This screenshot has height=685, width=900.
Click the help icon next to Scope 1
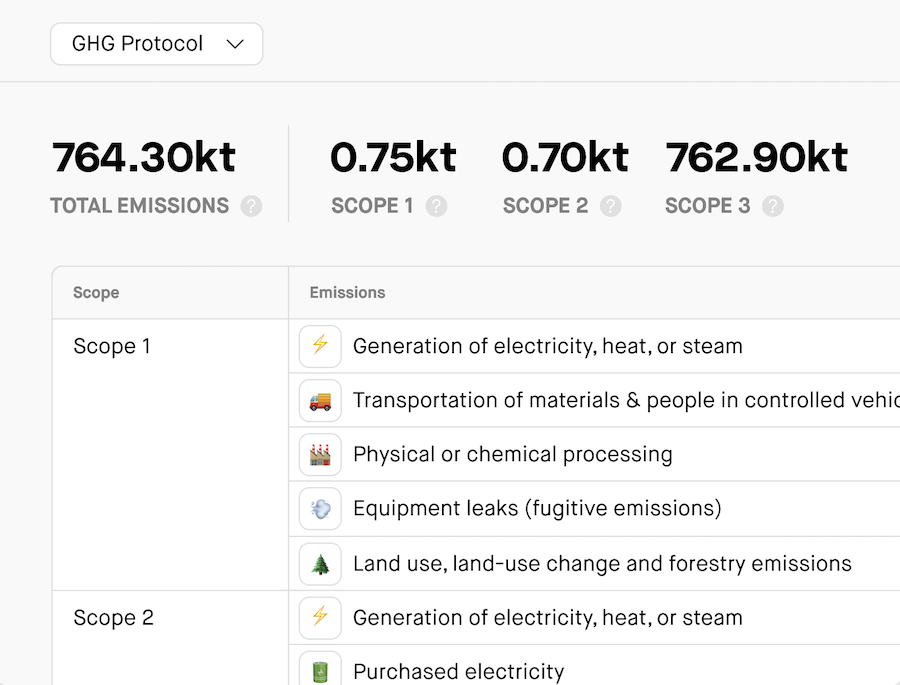436,206
